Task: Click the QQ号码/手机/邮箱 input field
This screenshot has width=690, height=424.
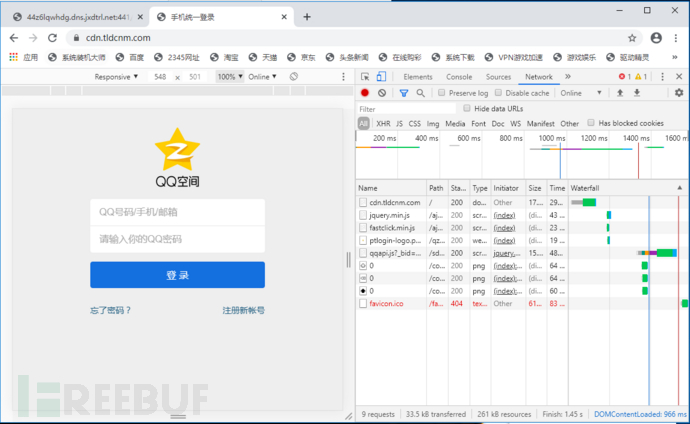Action: click(x=177, y=212)
